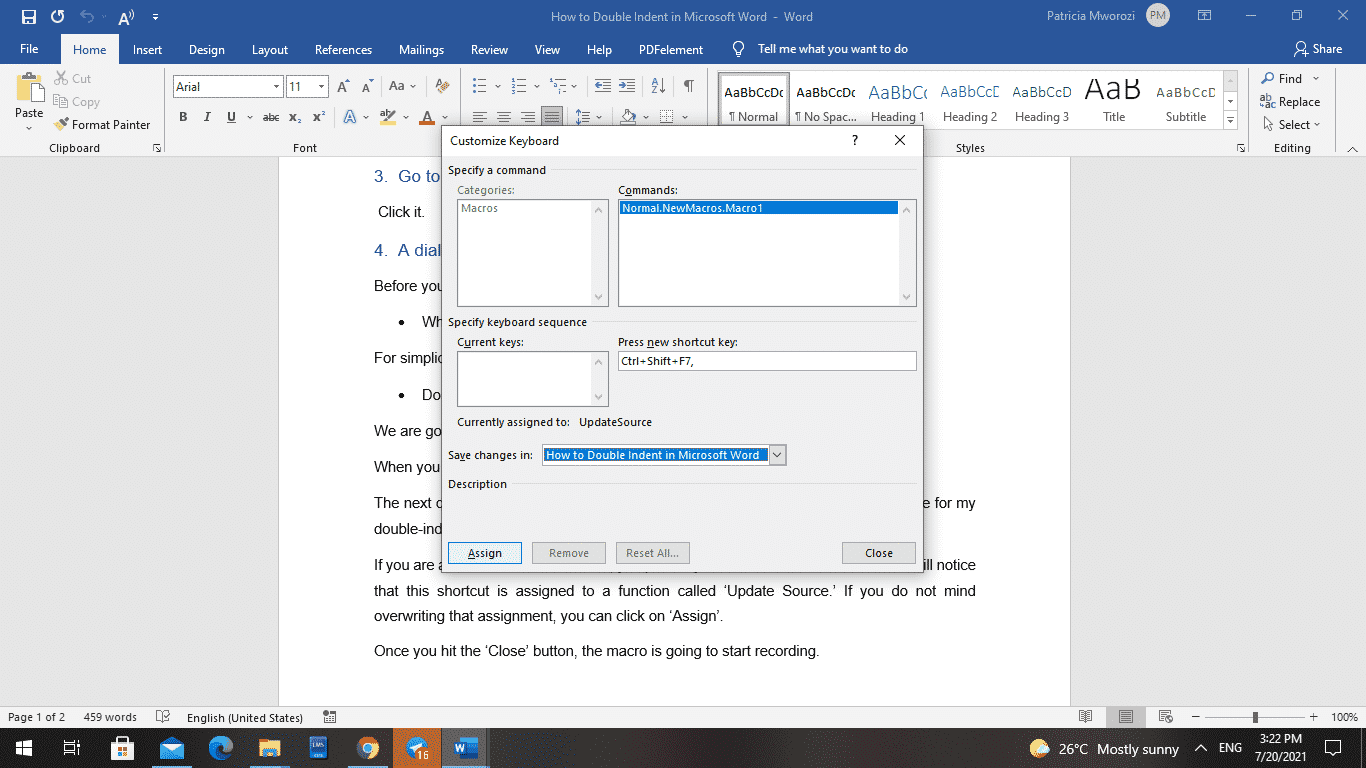Open the Paste options dropdown arrow
Viewport: 1366px width, 768px height.
pyautogui.click(x=29, y=127)
